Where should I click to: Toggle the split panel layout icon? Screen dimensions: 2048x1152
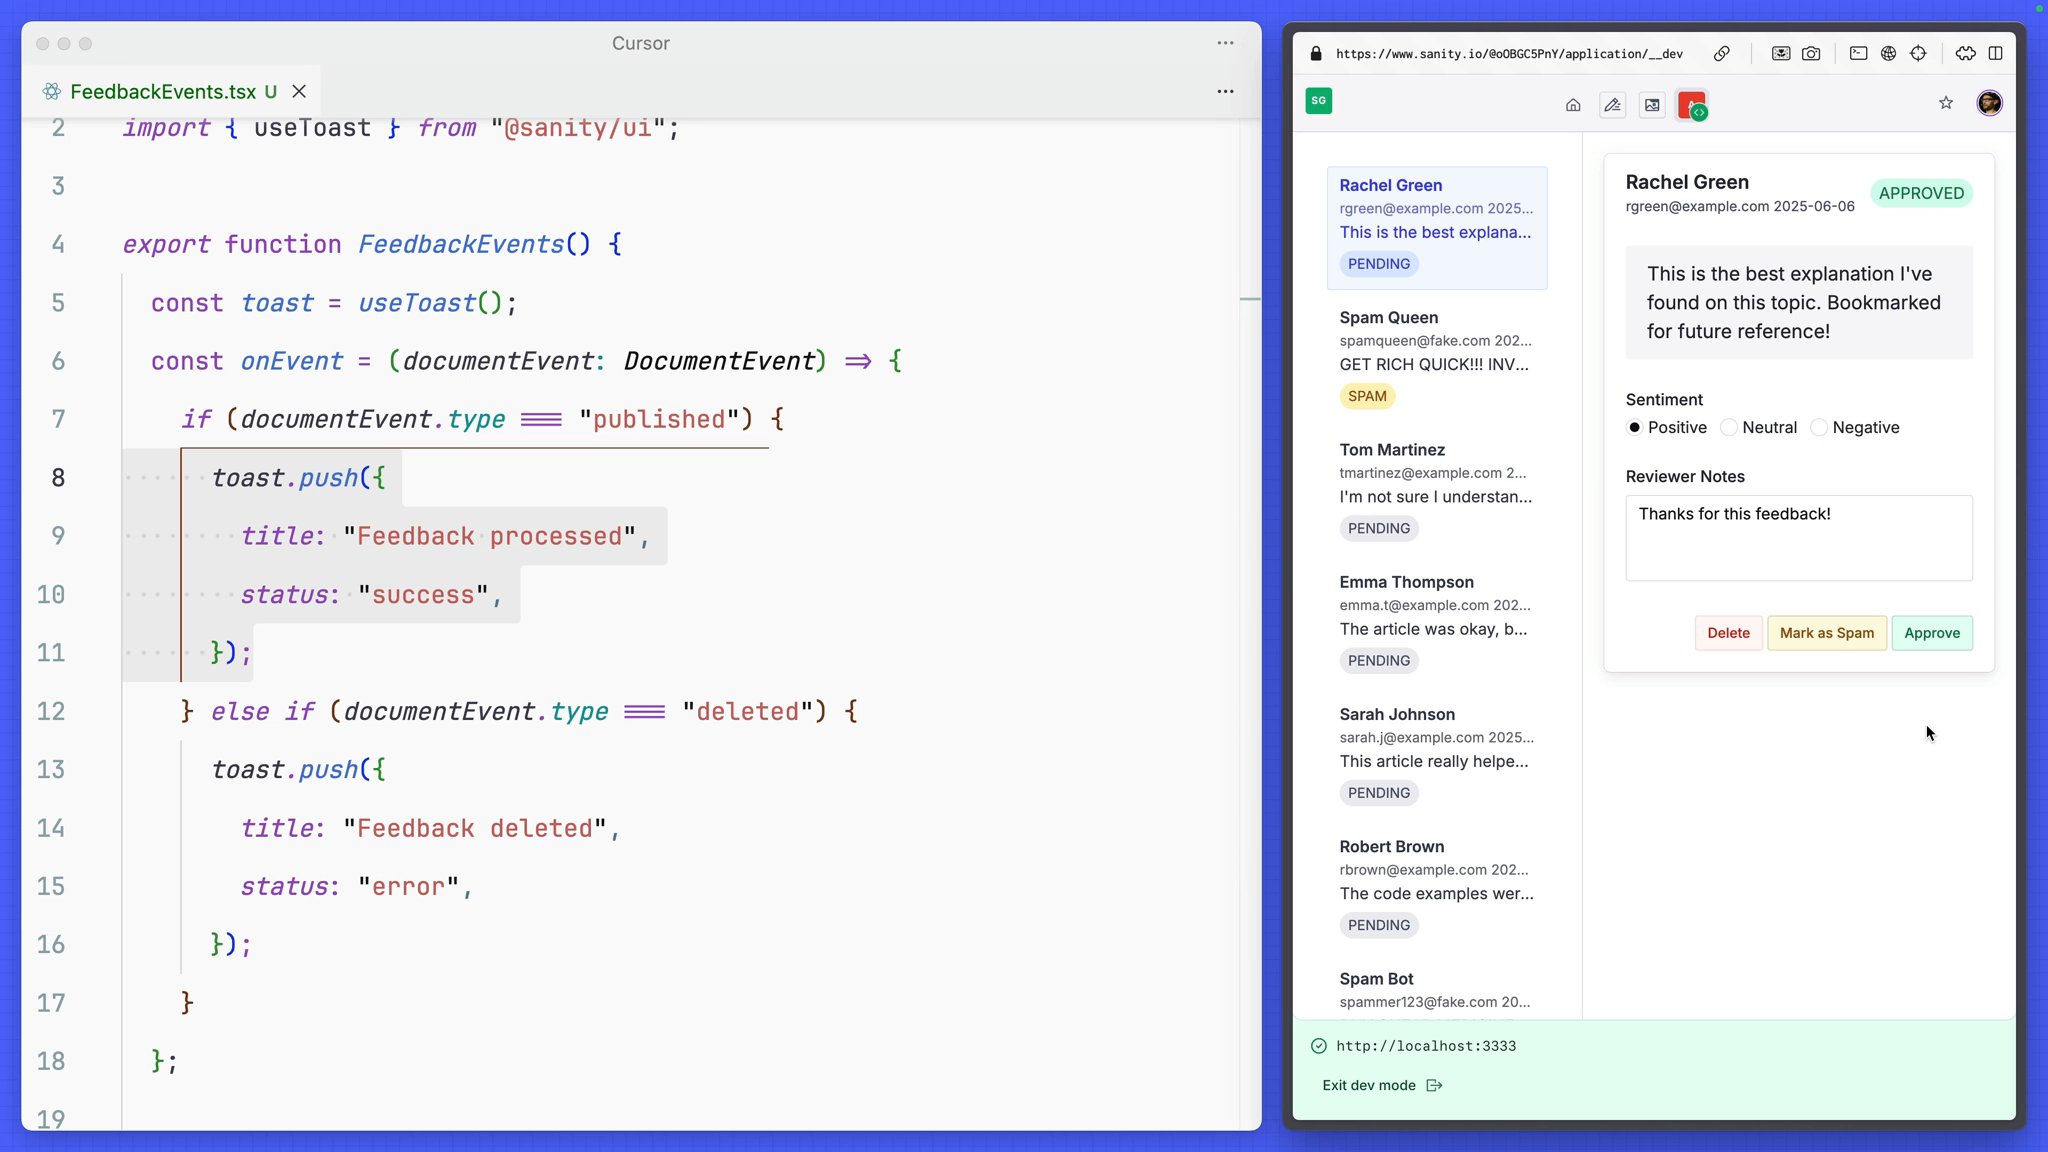click(x=1995, y=54)
